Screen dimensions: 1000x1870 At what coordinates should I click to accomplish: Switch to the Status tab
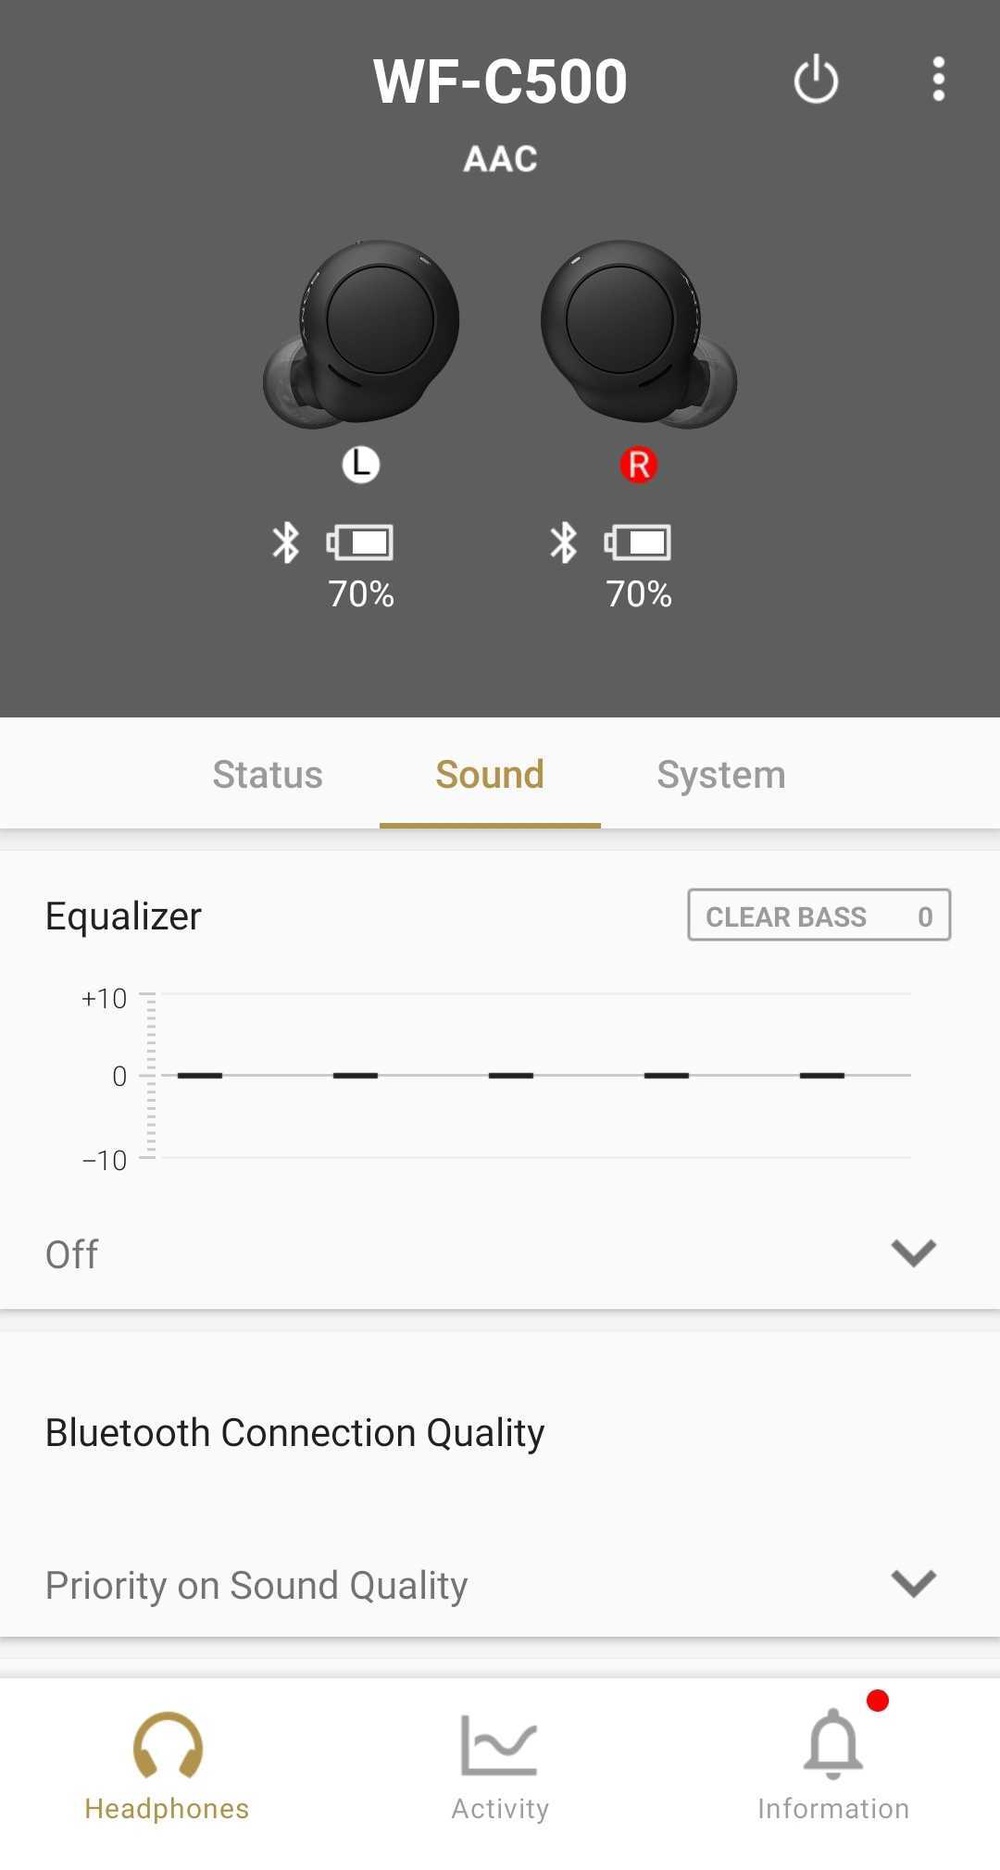pyautogui.click(x=267, y=775)
